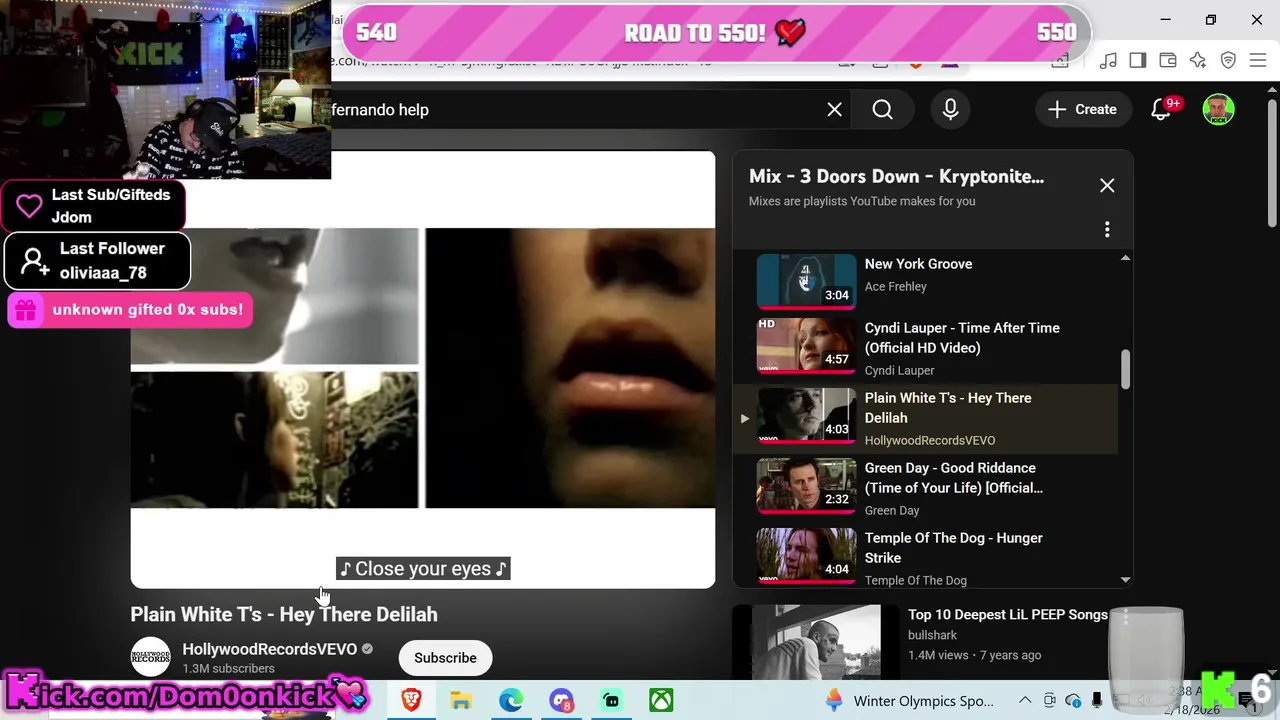Screen dimensions: 1280x720
Task: Click the network status tray icon
Action: point(1121,700)
